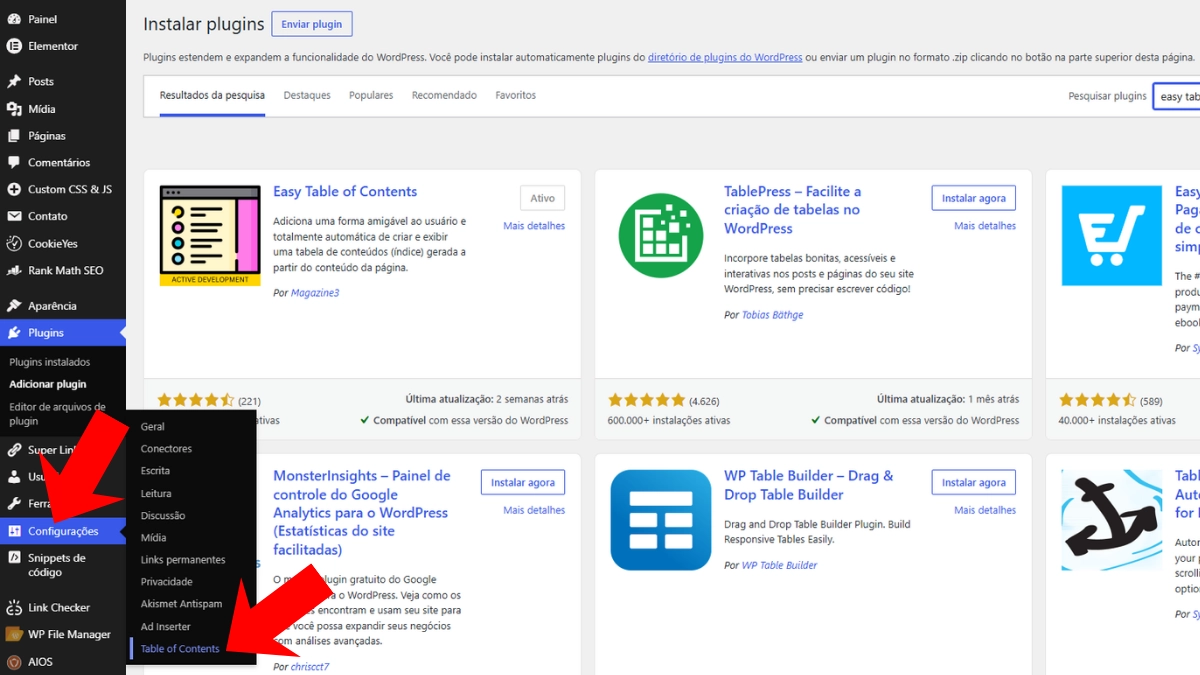
Task: Click the WP Table Builder logo
Action: tap(661, 520)
